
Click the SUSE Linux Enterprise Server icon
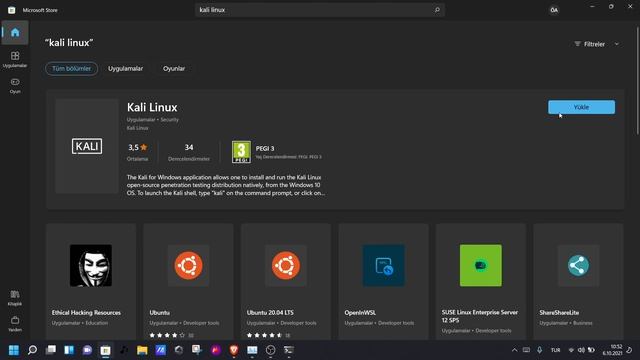481,265
